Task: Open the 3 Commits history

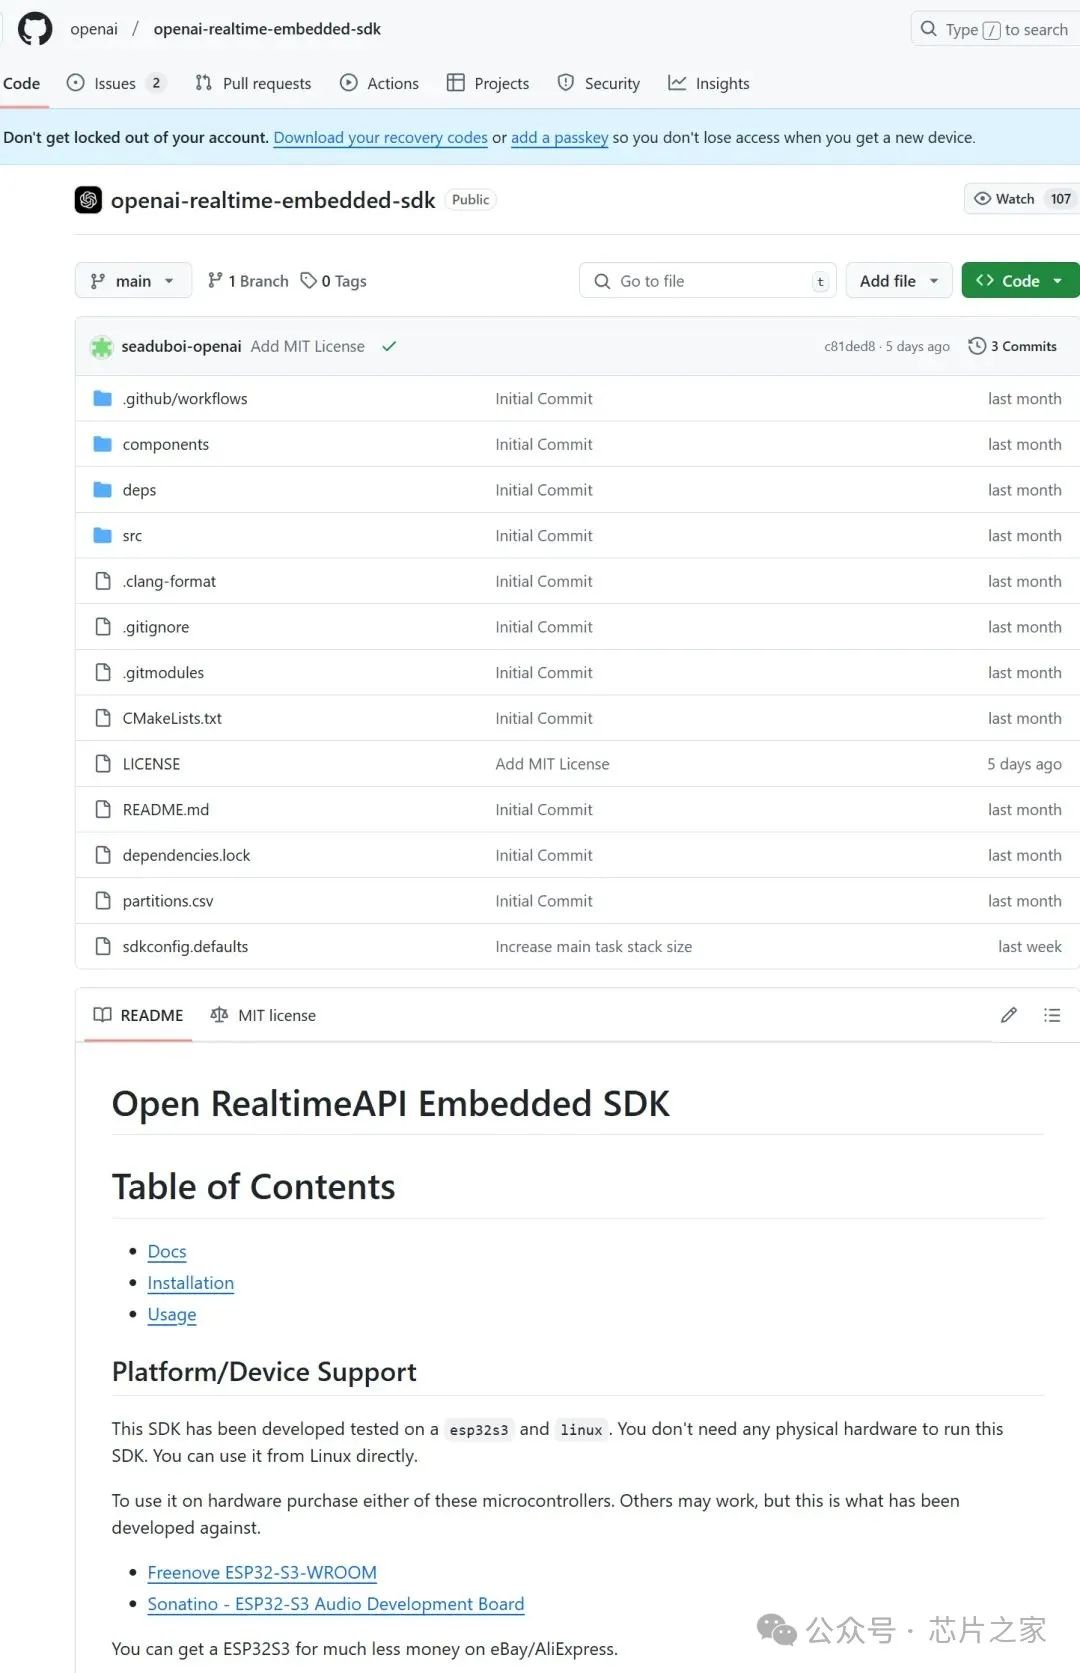Action: coord(1012,346)
